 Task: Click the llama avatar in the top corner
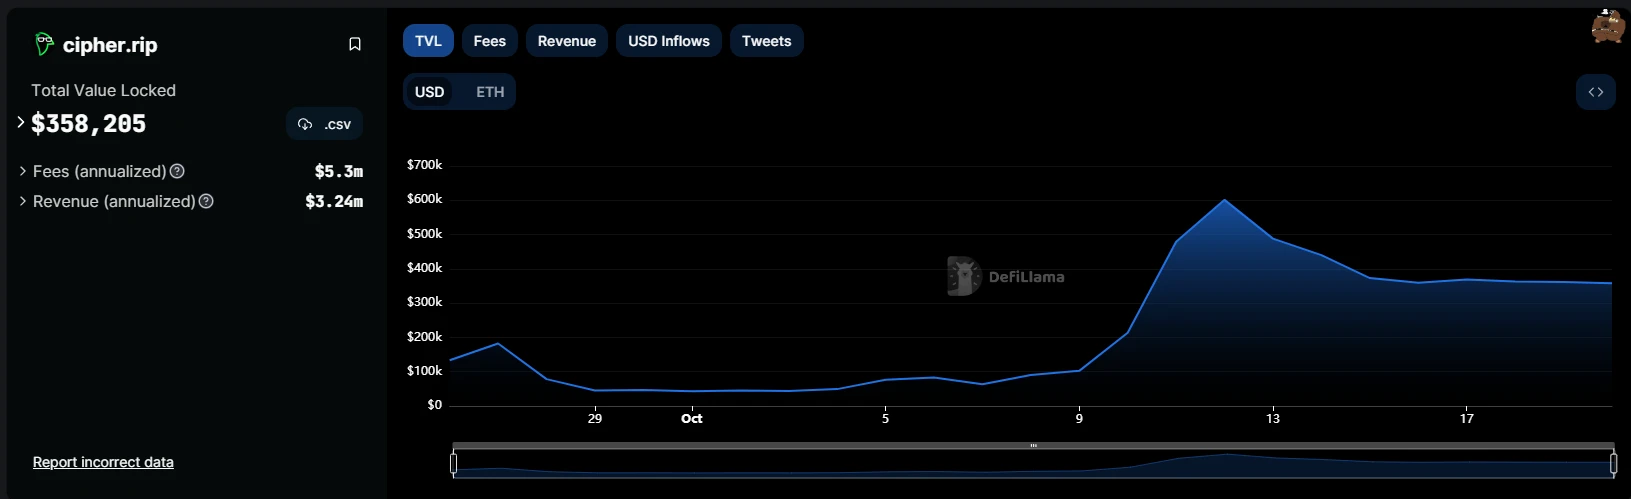point(1608,26)
